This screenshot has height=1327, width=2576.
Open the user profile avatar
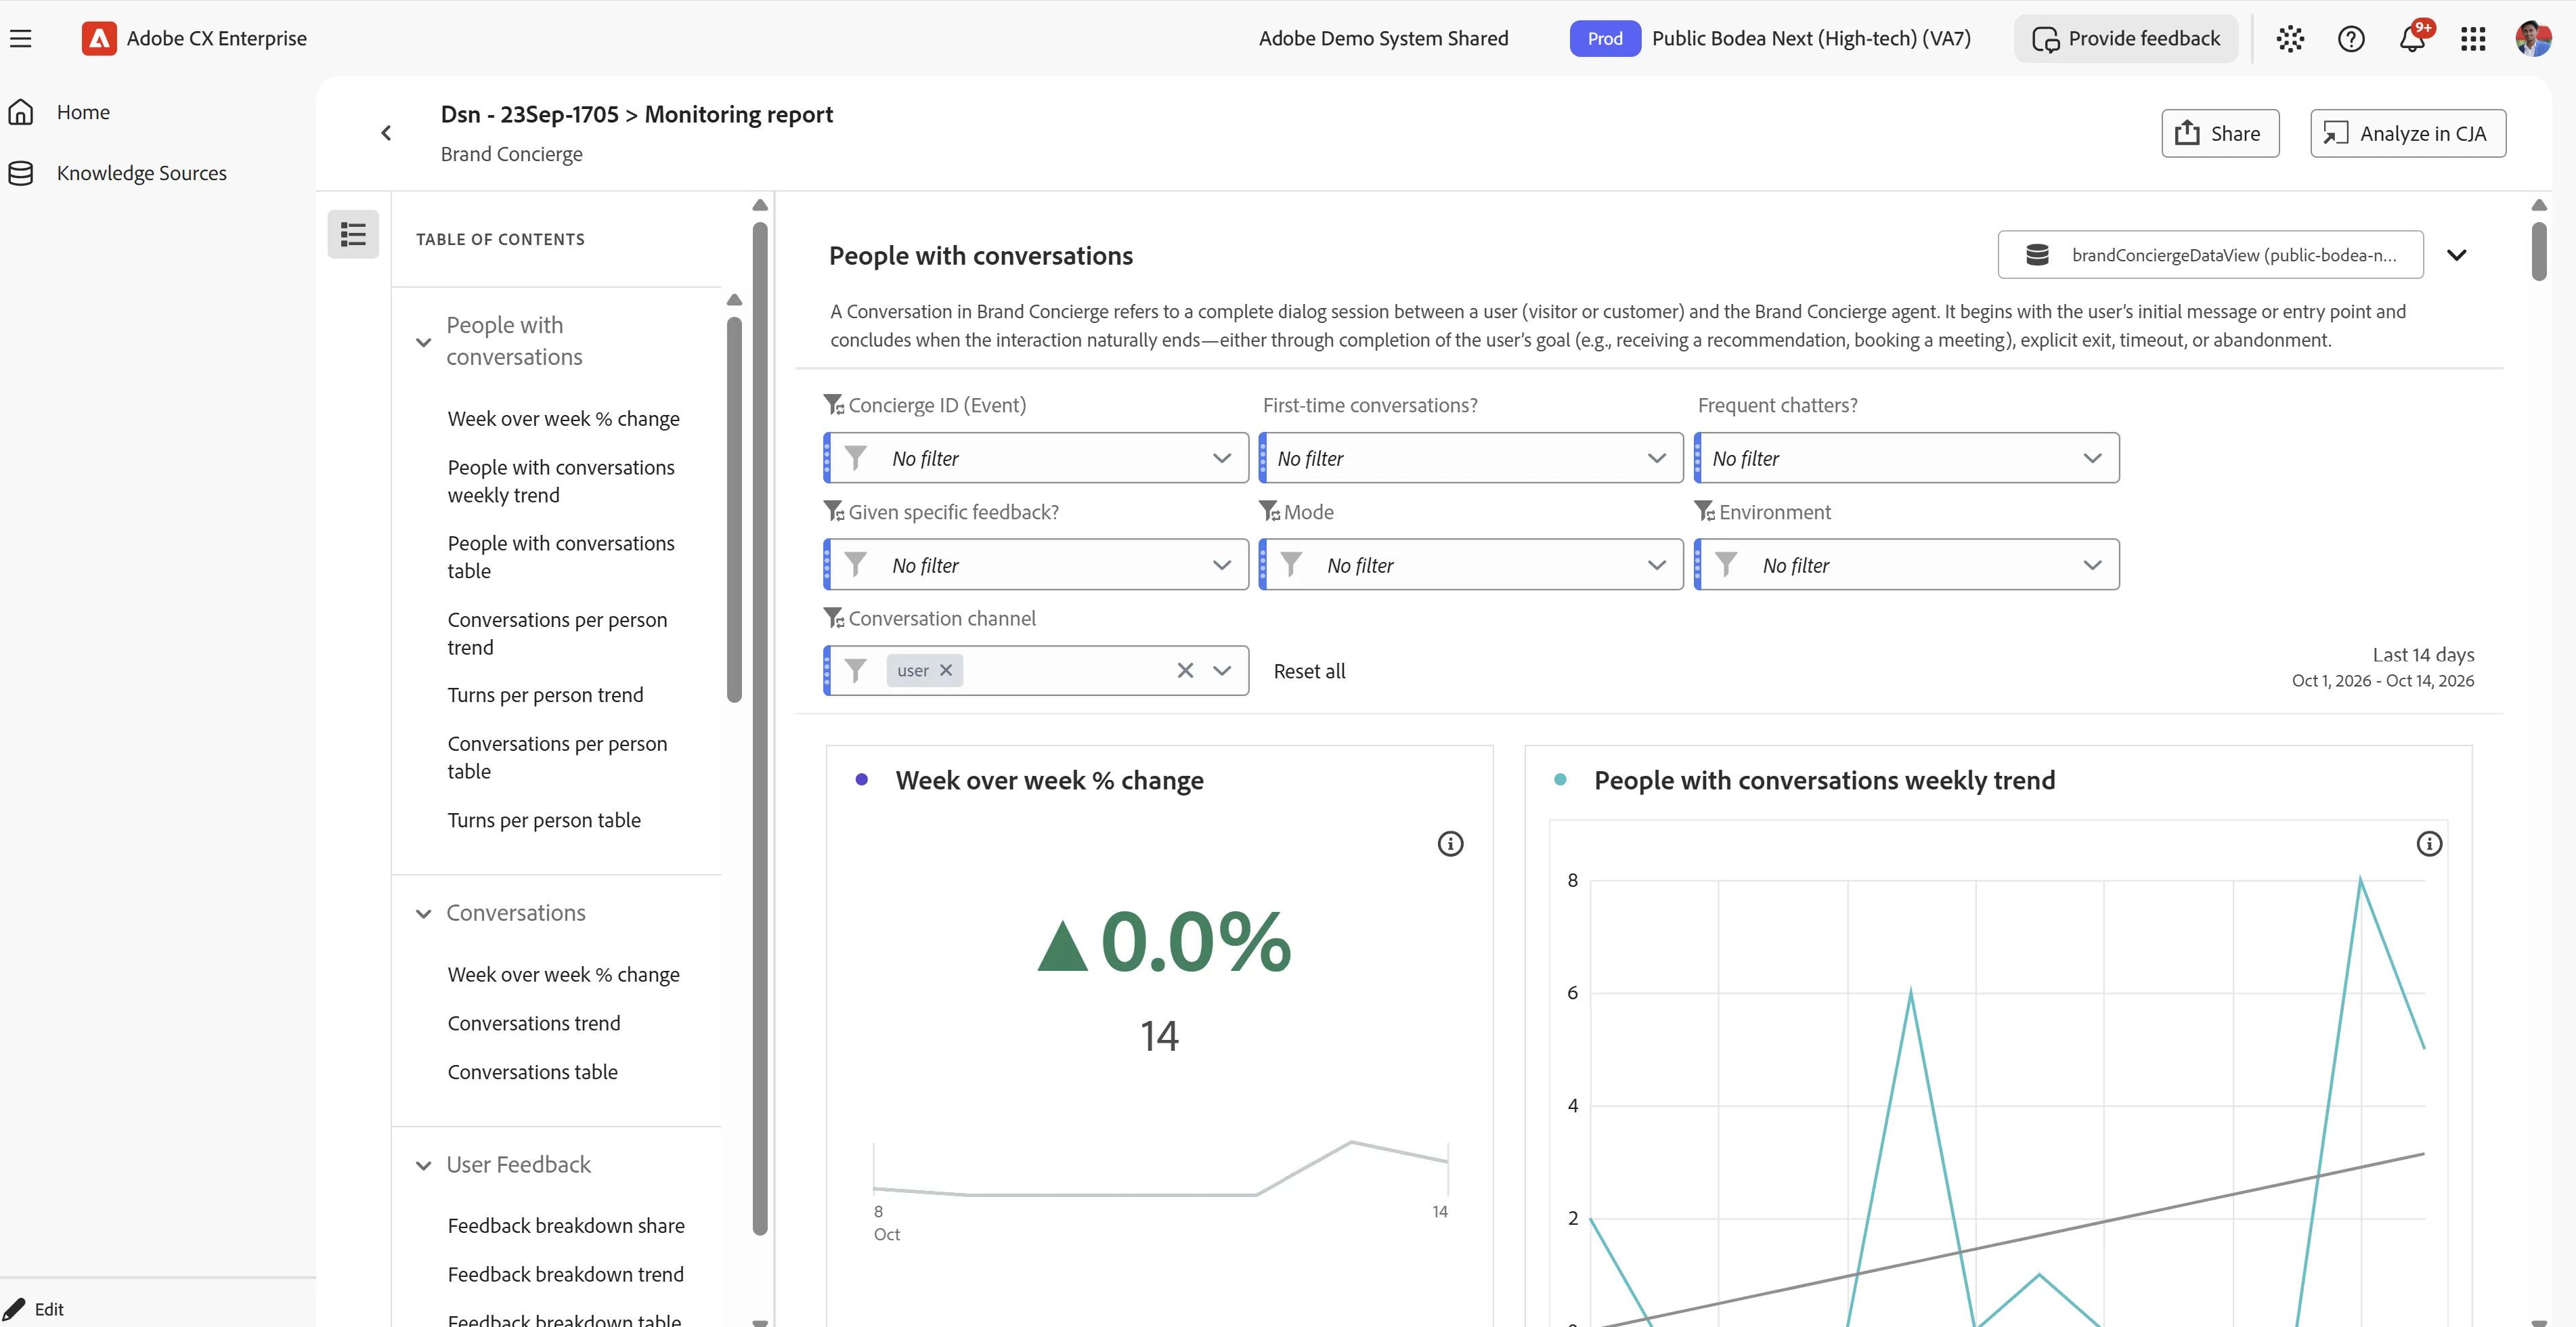(x=2533, y=38)
